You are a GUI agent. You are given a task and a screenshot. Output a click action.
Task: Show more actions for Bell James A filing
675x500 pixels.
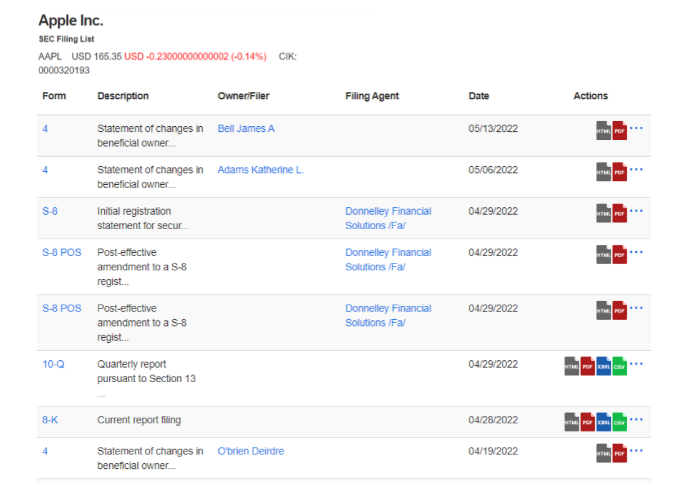[636, 129]
